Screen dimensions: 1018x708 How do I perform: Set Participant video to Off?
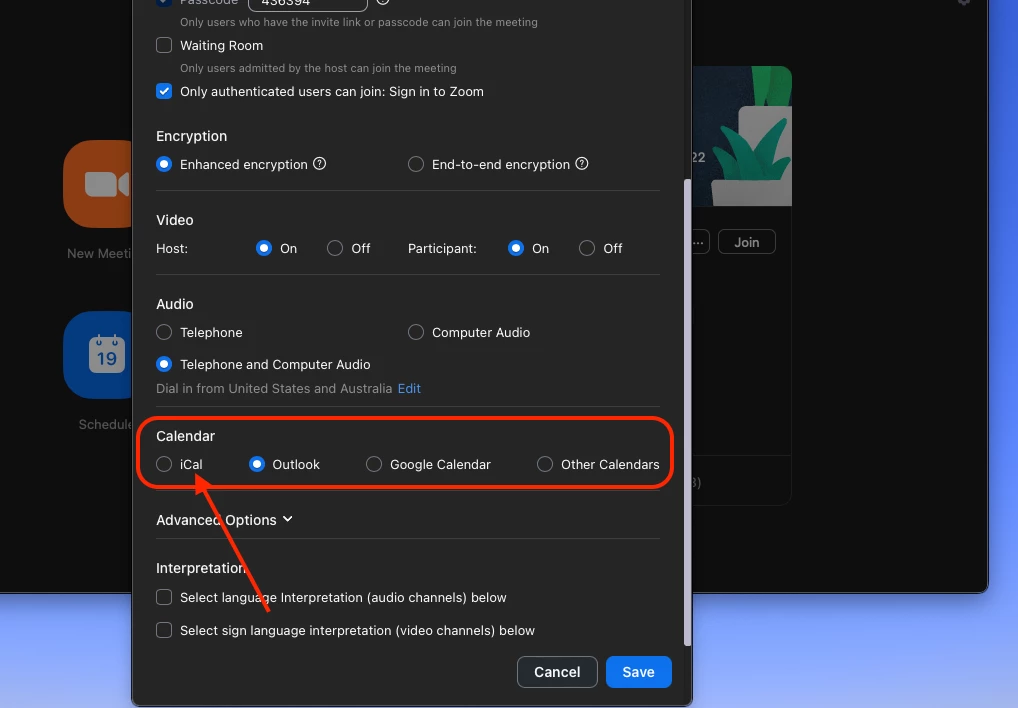point(587,248)
